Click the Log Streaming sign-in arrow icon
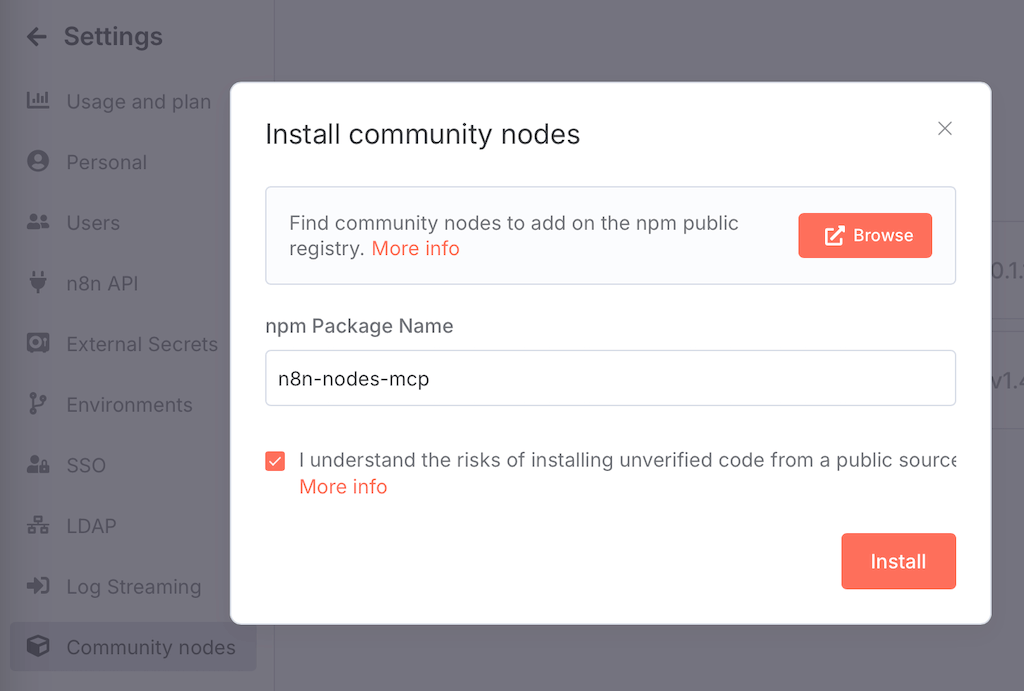The height and width of the screenshot is (691, 1024). [x=38, y=586]
